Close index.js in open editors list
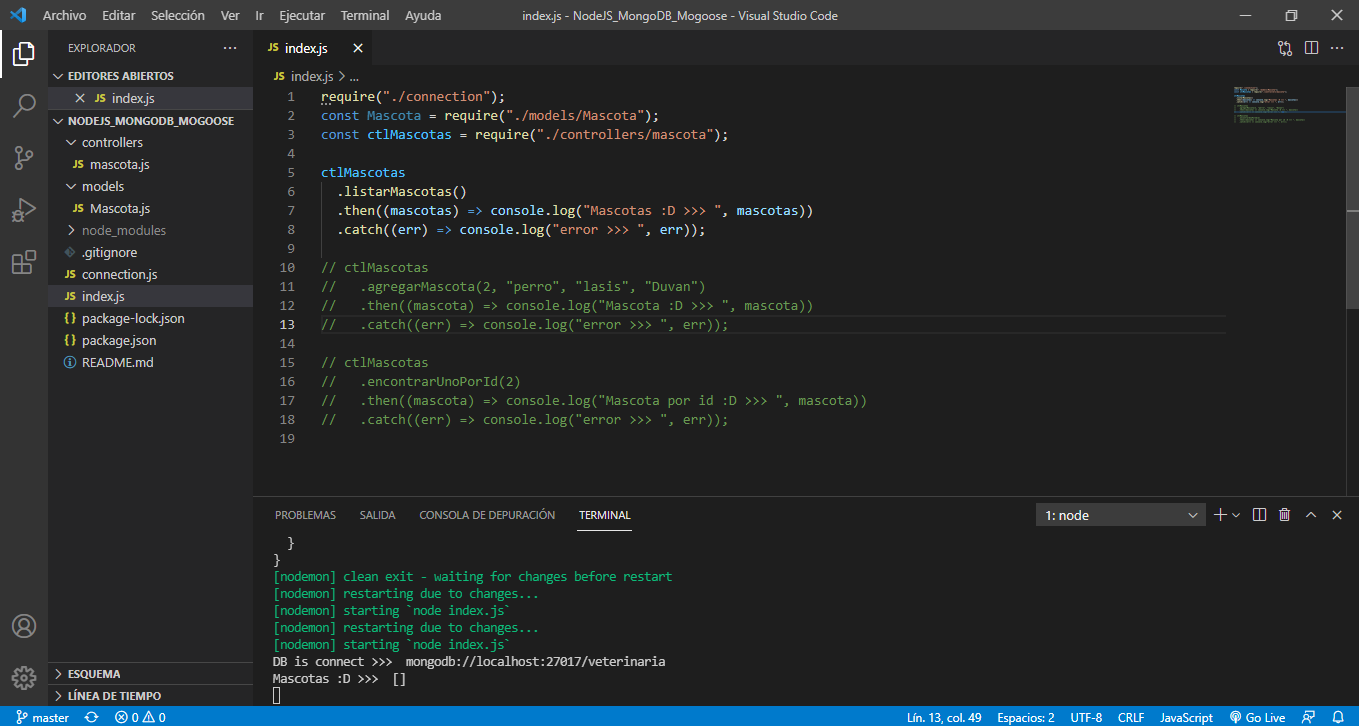 [81, 98]
